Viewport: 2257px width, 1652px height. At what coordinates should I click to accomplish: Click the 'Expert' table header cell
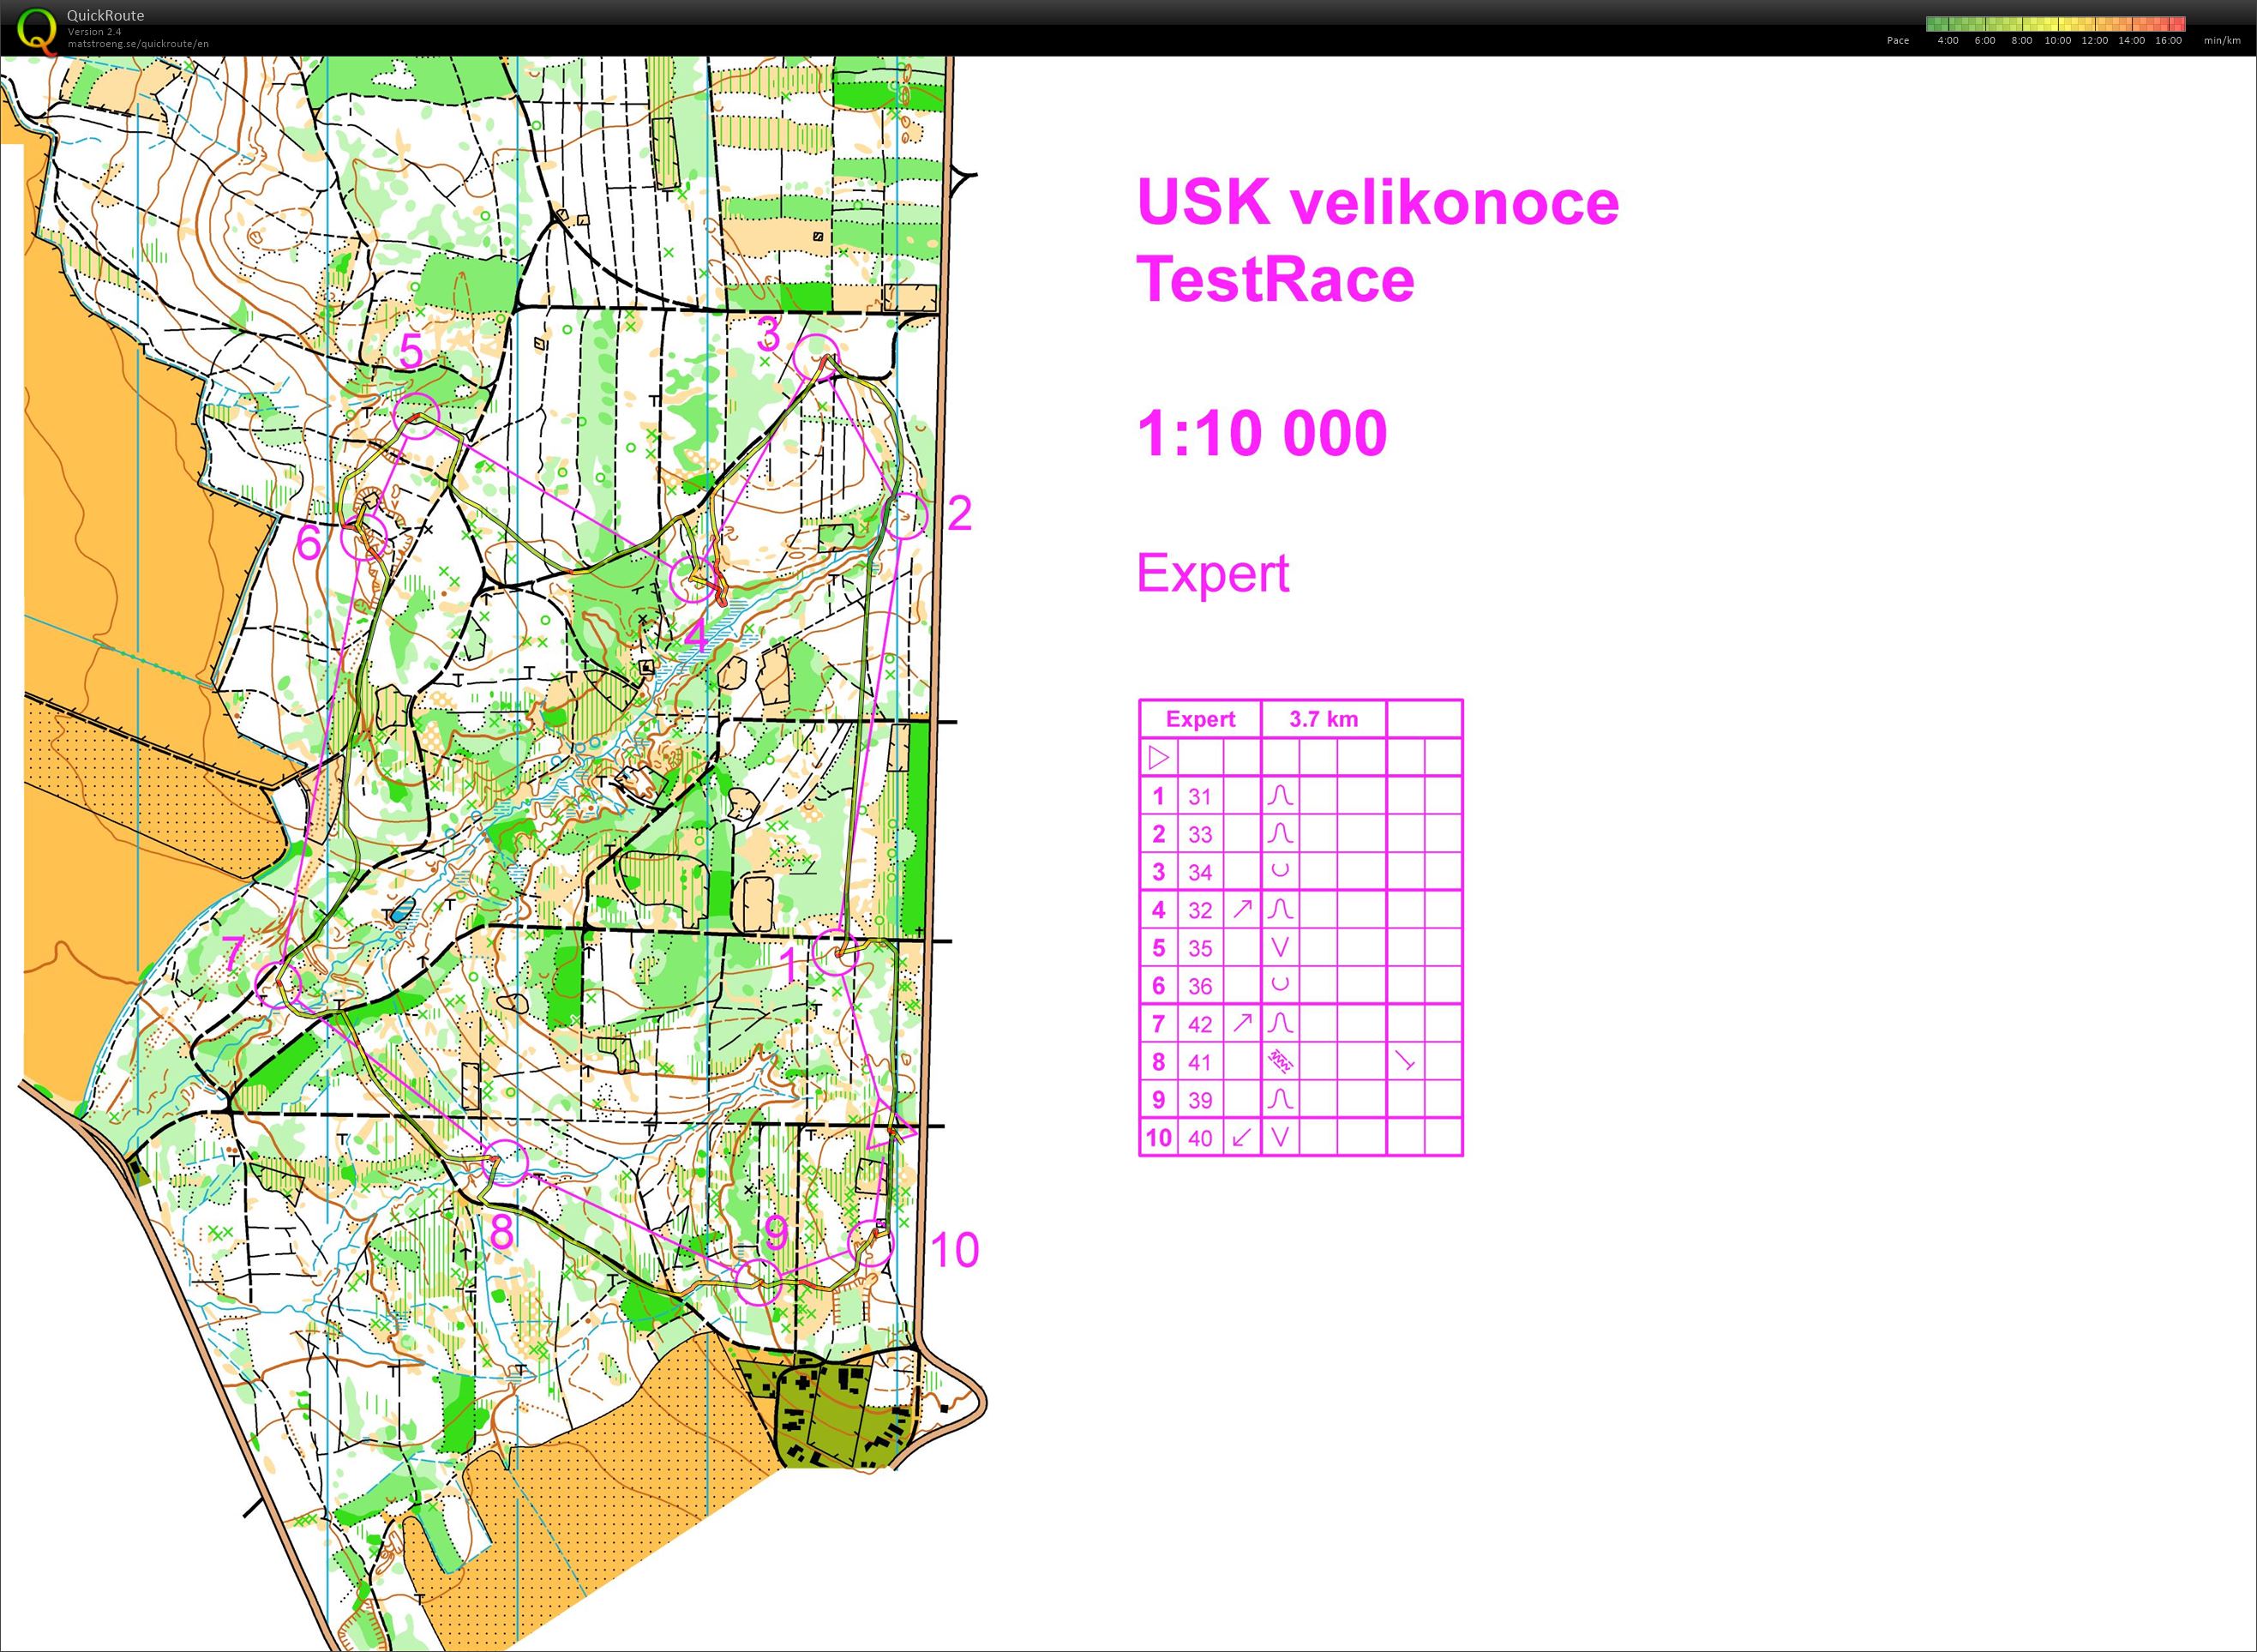[1200, 719]
